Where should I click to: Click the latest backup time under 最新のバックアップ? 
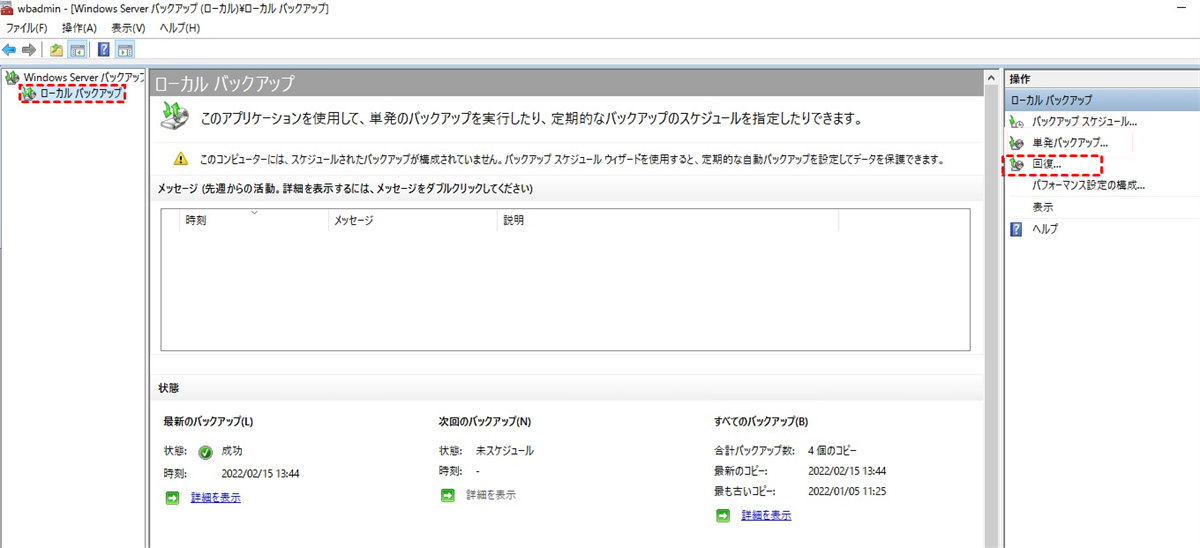pyautogui.click(x=261, y=474)
